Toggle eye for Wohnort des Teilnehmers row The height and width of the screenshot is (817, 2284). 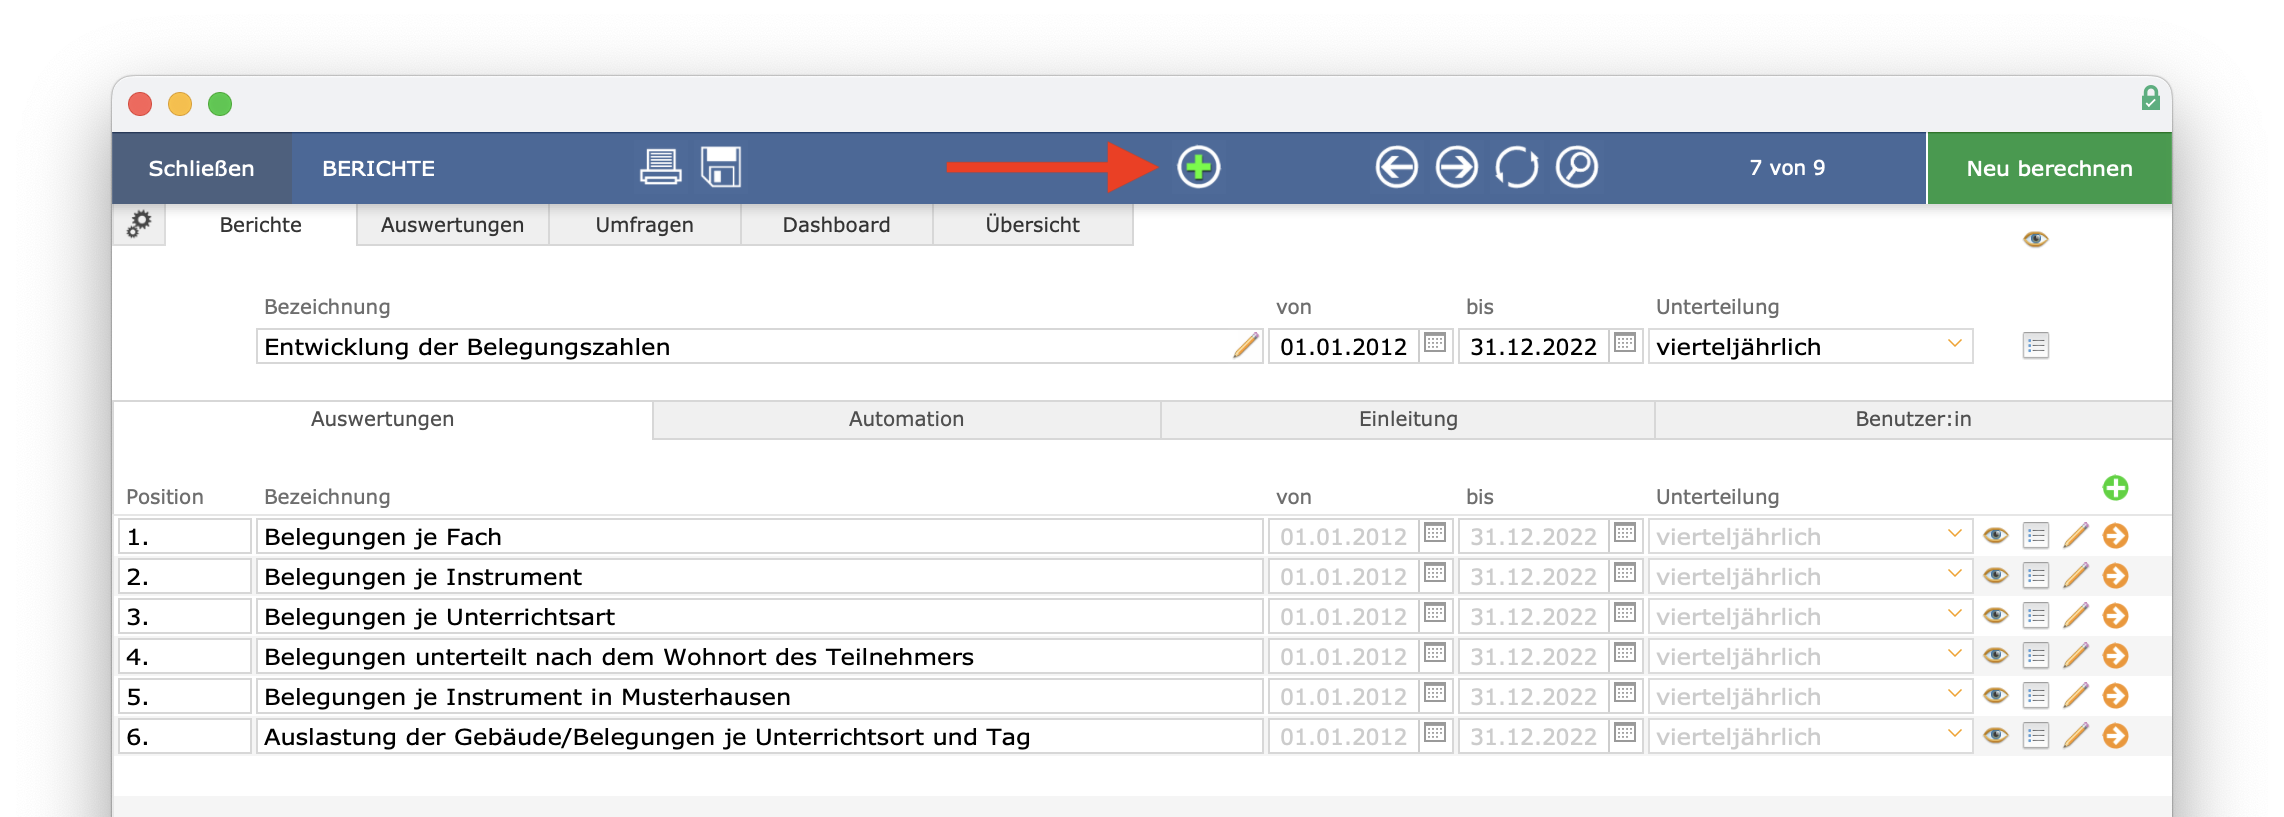click(x=1996, y=656)
